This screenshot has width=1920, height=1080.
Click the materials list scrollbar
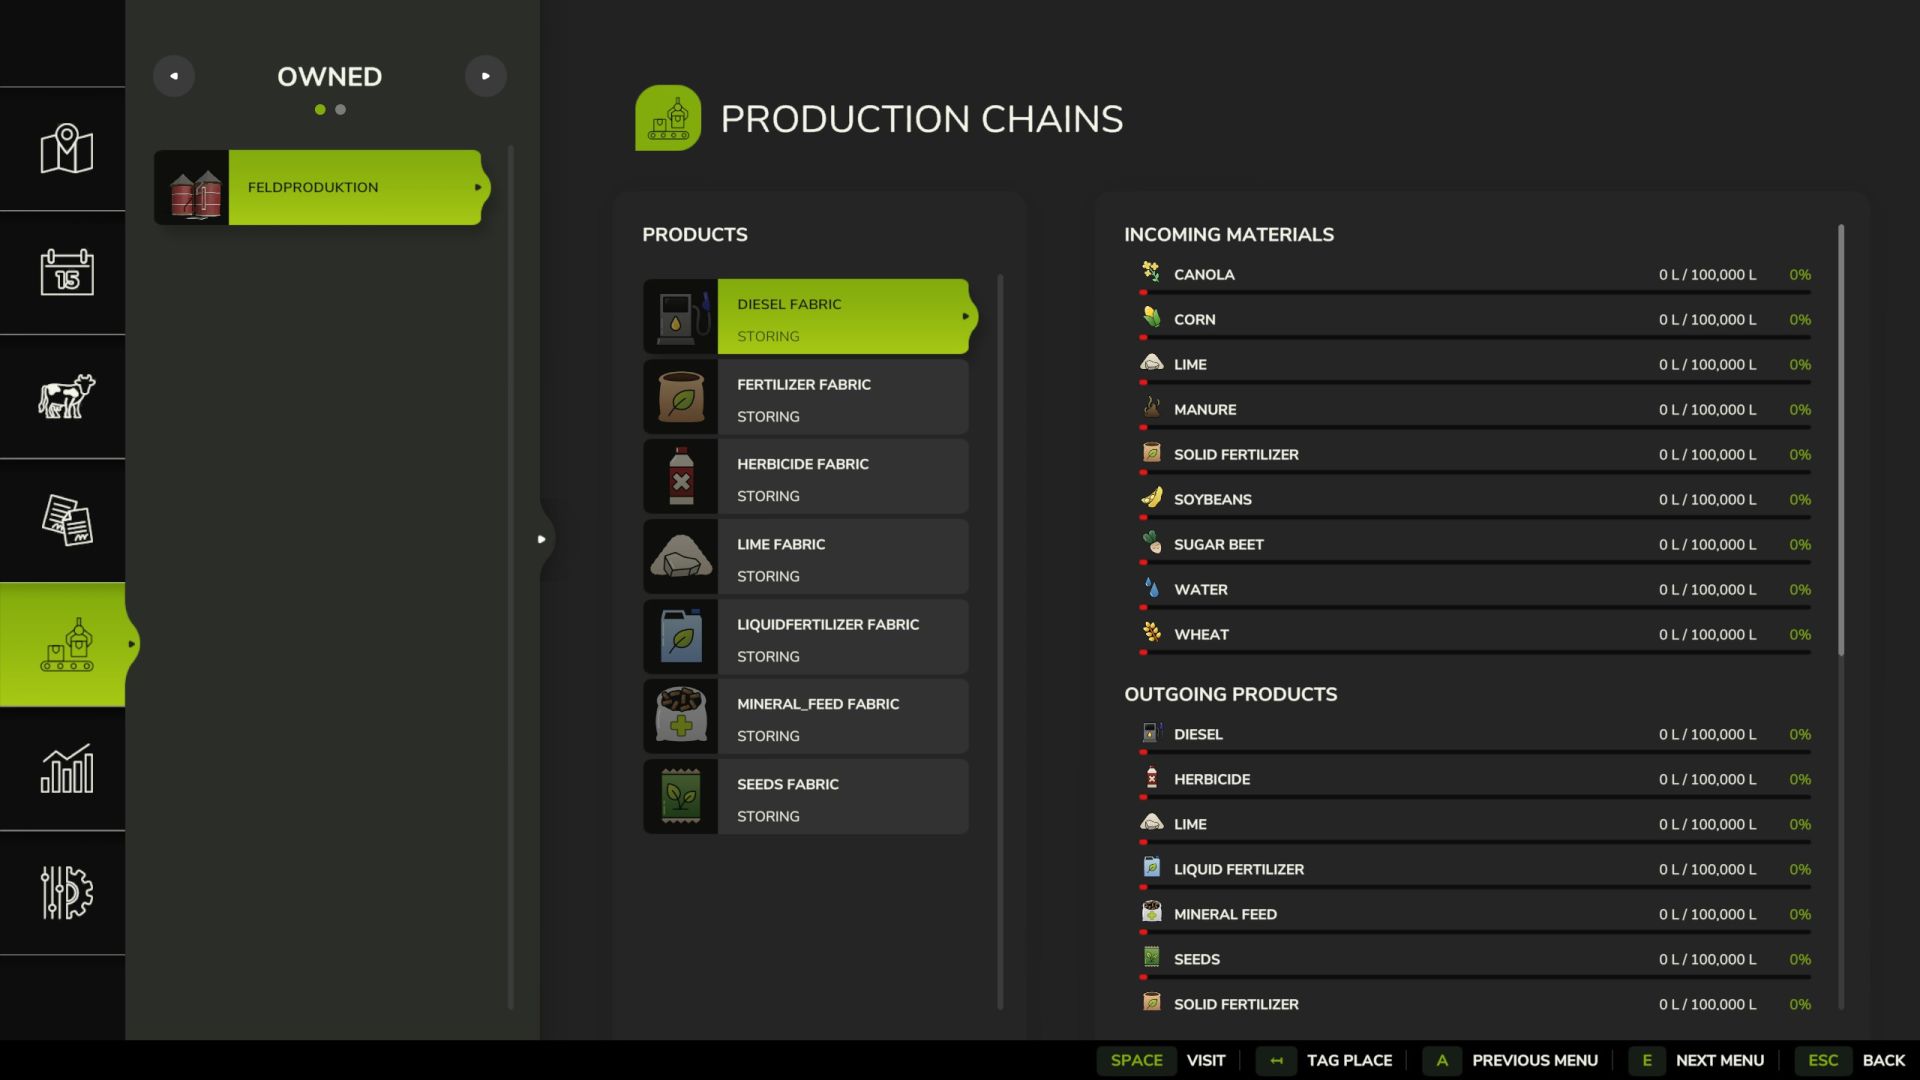1840,440
